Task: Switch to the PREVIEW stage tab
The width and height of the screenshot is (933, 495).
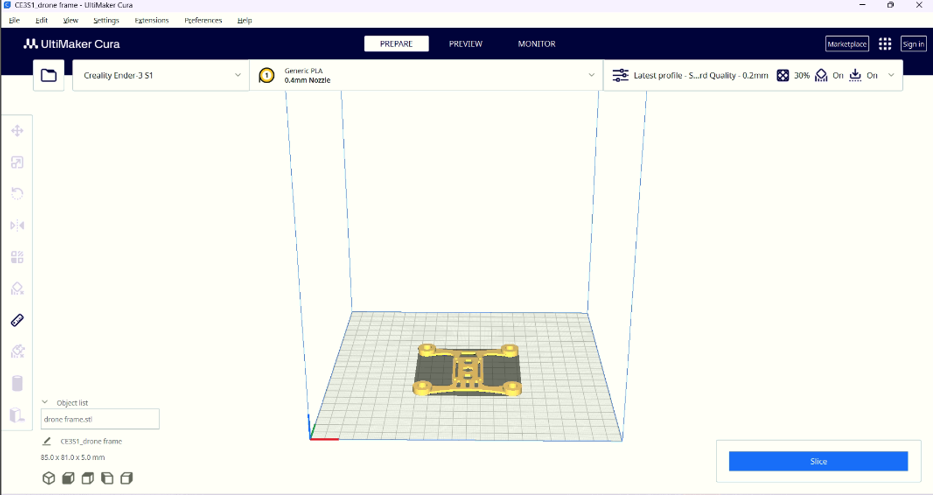Action: click(465, 44)
